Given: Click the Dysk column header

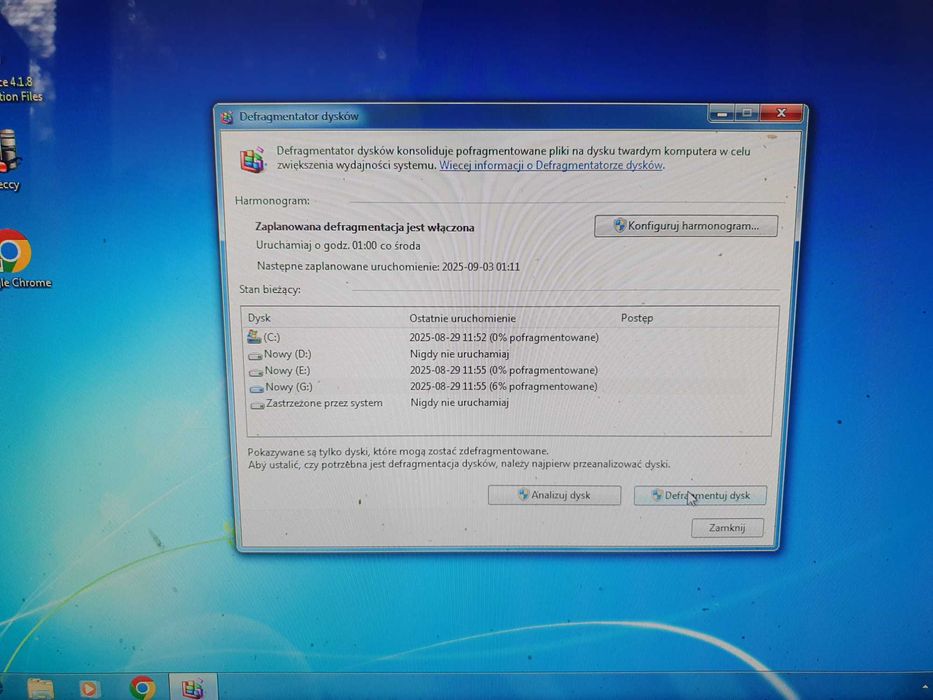Looking at the screenshot, I should tap(259, 318).
